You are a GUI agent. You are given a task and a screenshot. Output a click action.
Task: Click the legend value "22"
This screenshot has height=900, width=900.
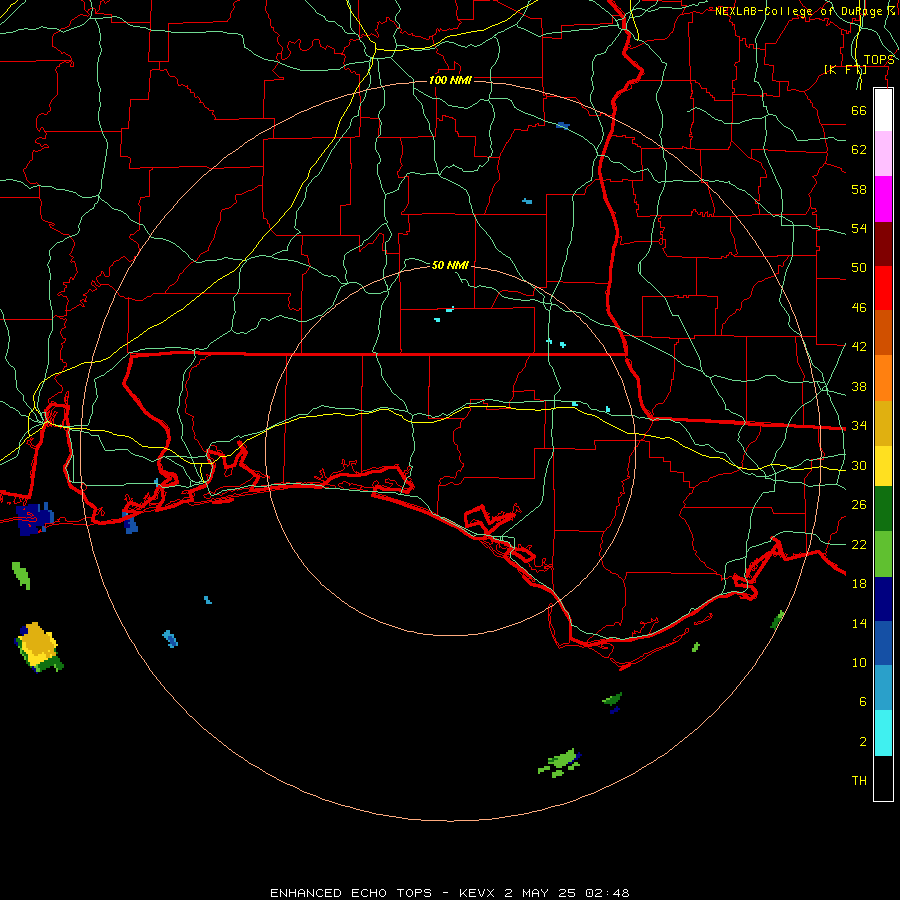[859, 545]
